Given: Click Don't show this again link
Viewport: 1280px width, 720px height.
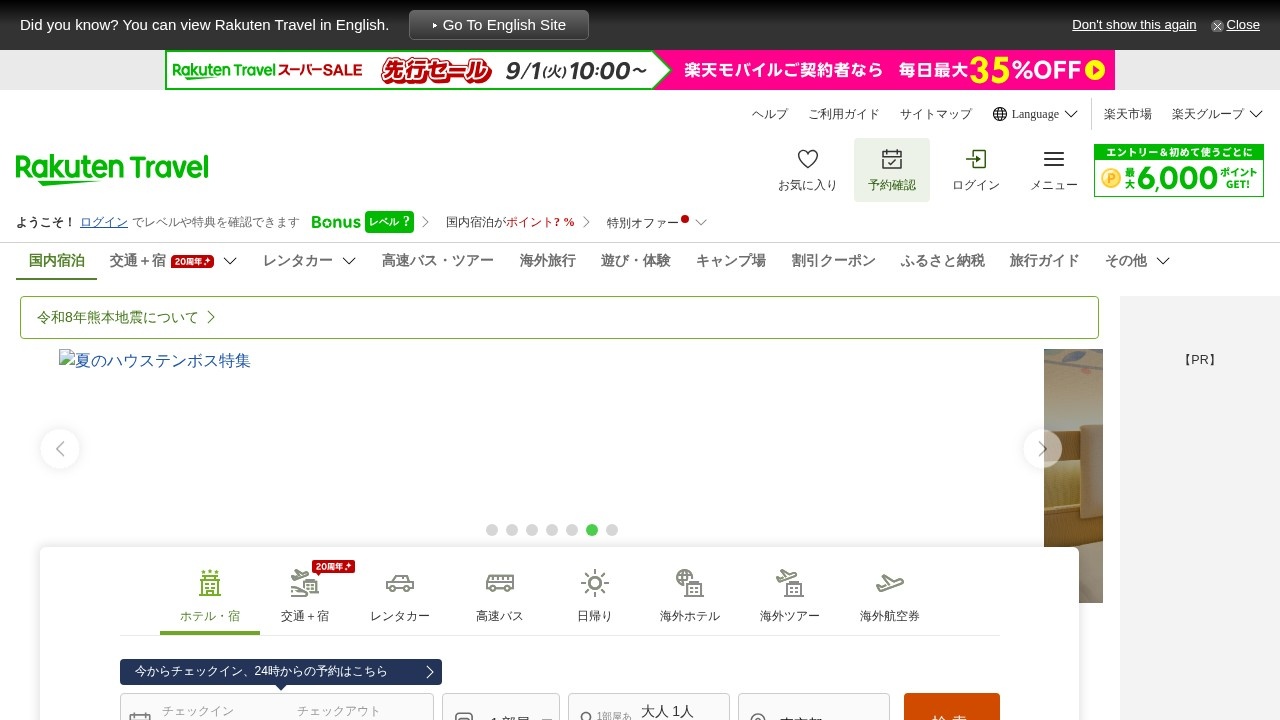Looking at the screenshot, I should pos(1134,25).
